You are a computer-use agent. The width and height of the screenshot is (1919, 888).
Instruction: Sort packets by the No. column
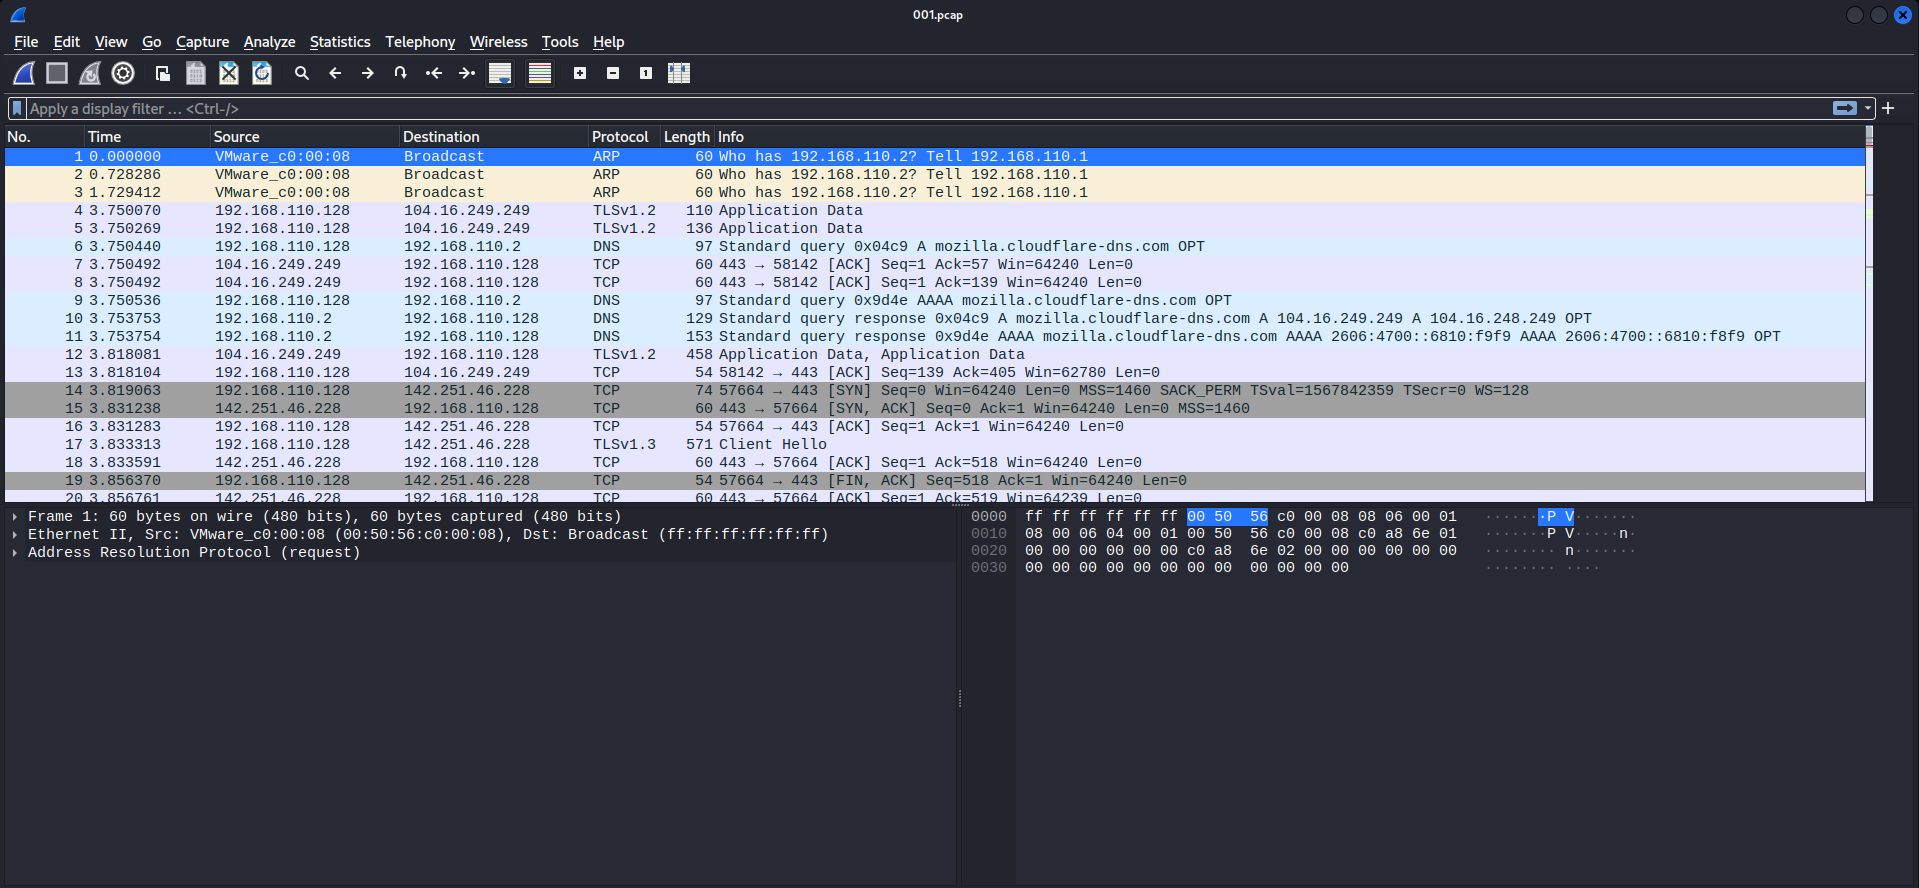tap(43, 137)
